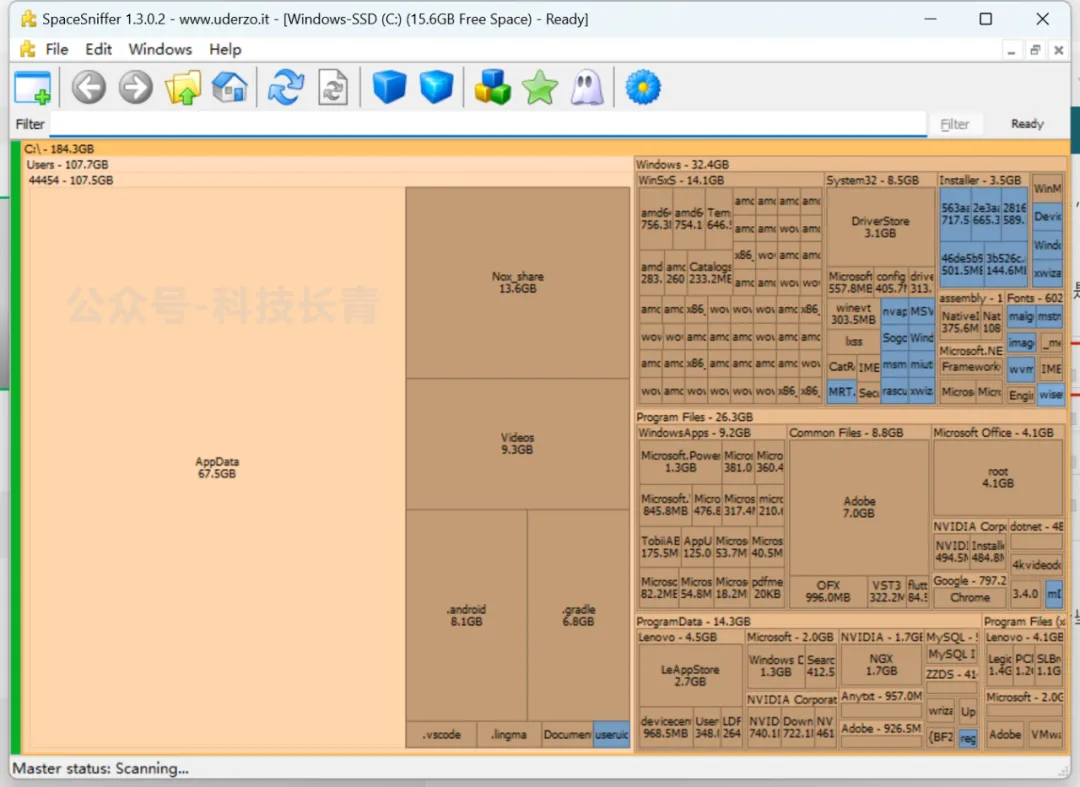This screenshot has width=1080, height=787.
Task: Toggle unknown space display ghost icon
Action: coord(587,88)
